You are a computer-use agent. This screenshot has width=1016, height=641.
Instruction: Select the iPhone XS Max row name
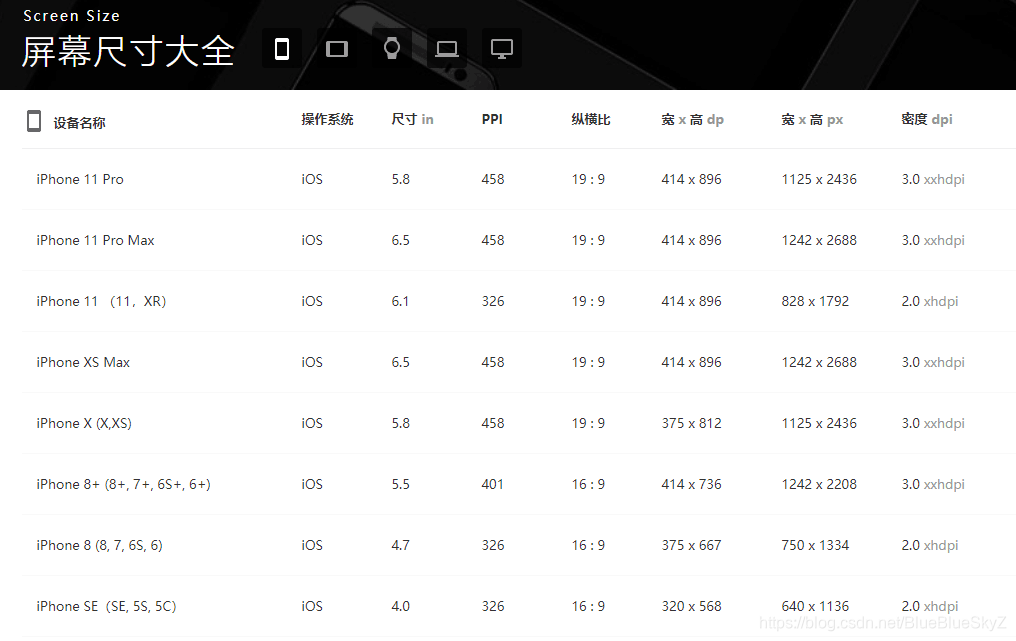pos(83,362)
